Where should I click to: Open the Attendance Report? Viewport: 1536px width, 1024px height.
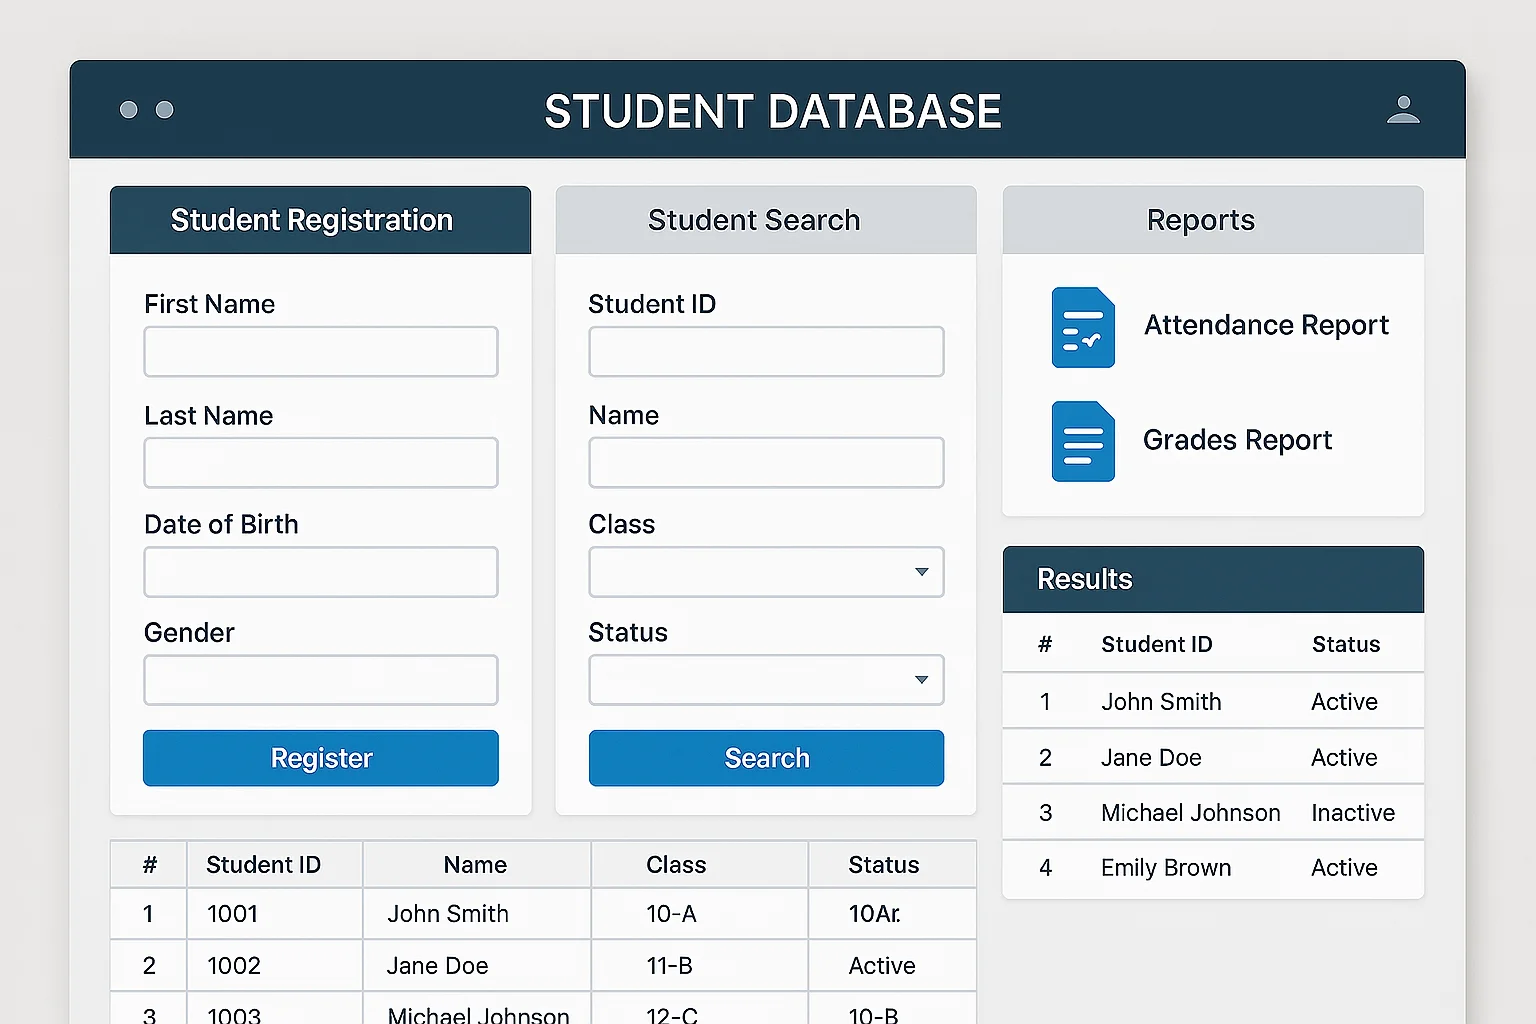point(1266,325)
